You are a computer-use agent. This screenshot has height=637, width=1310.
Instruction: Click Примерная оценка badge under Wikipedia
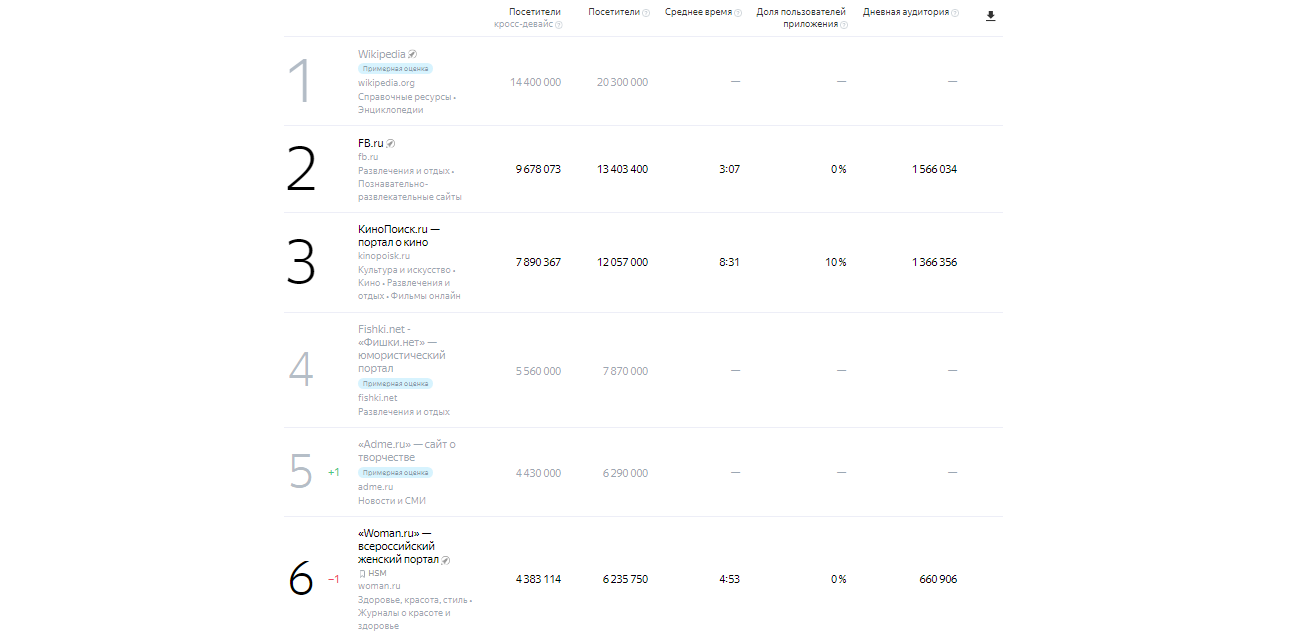(x=396, y=69)
